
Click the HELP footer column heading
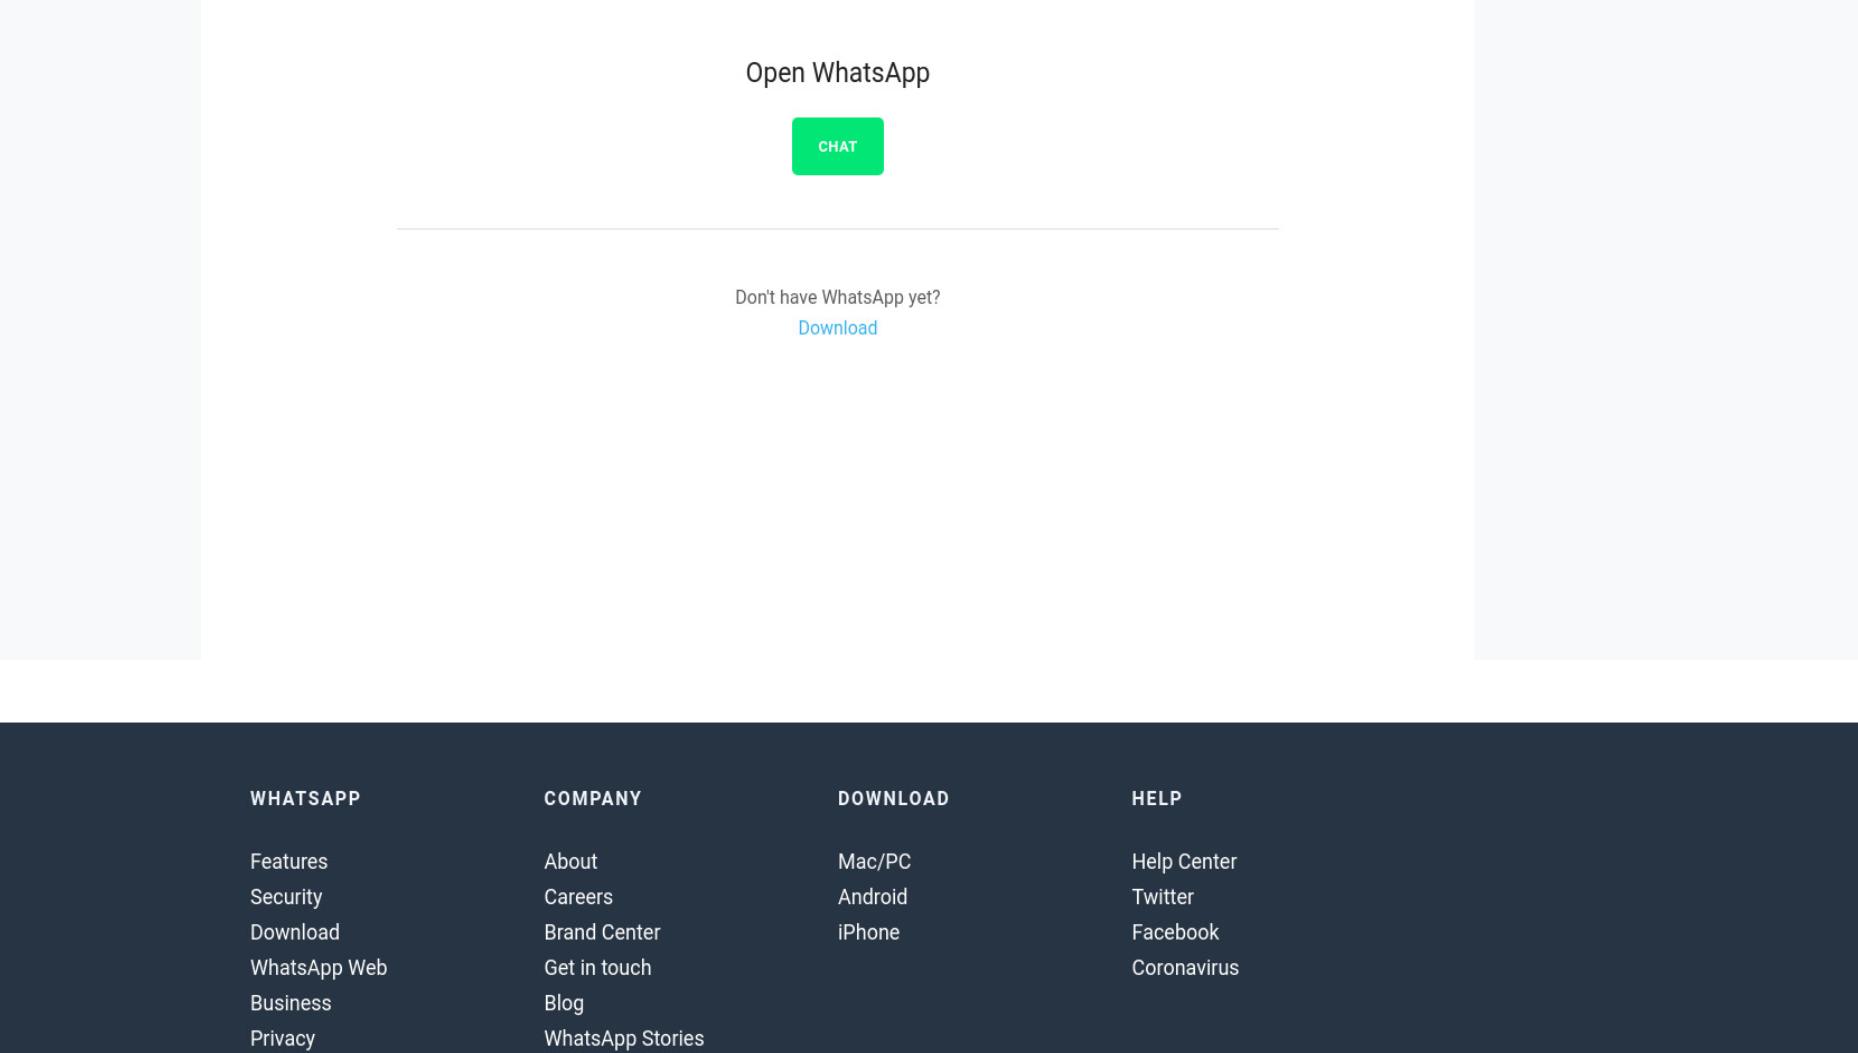tap(1157, 799)
